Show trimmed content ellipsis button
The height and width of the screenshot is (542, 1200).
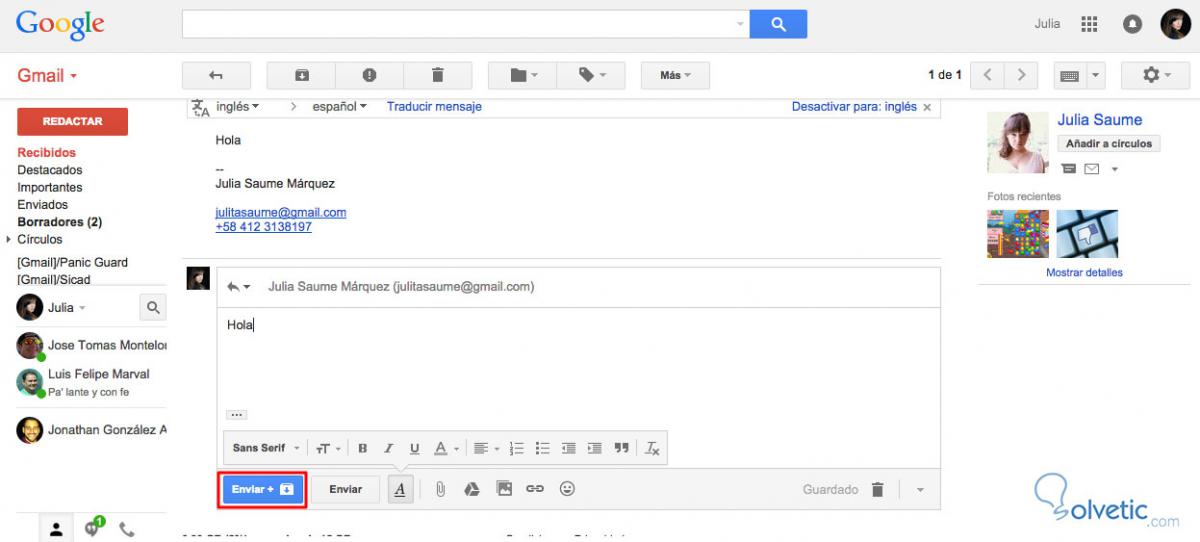236,414
